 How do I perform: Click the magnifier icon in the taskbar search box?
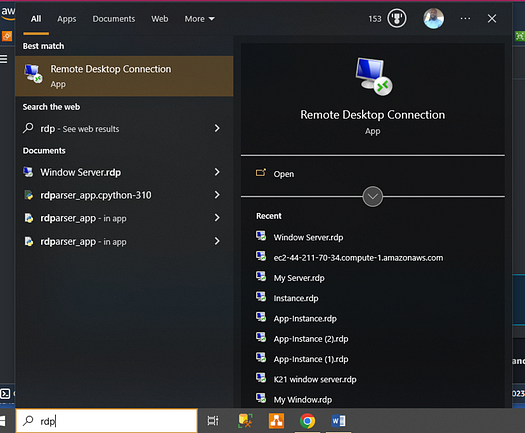coord(28,420)
